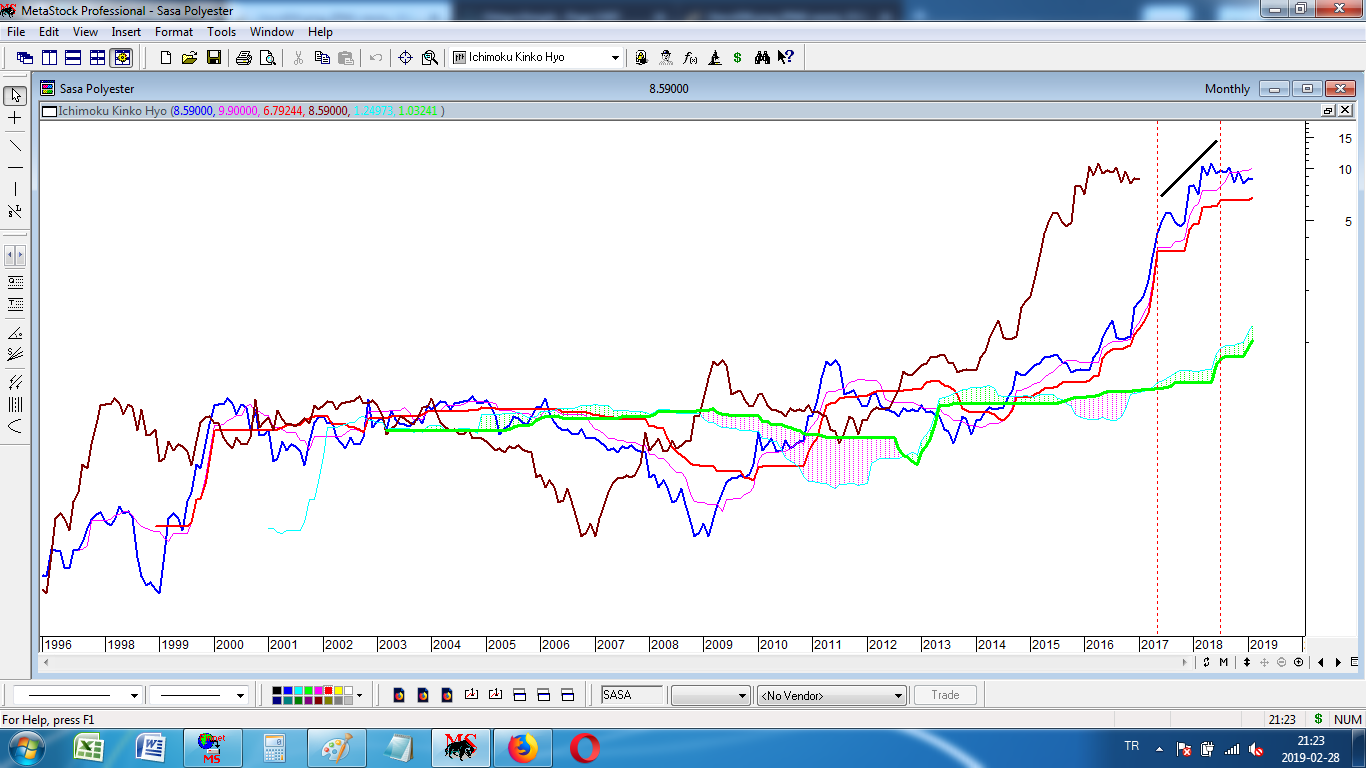The image size is (1366, 768).
Task: Save chart with the floppy disk icon
Action: [213, 58]
